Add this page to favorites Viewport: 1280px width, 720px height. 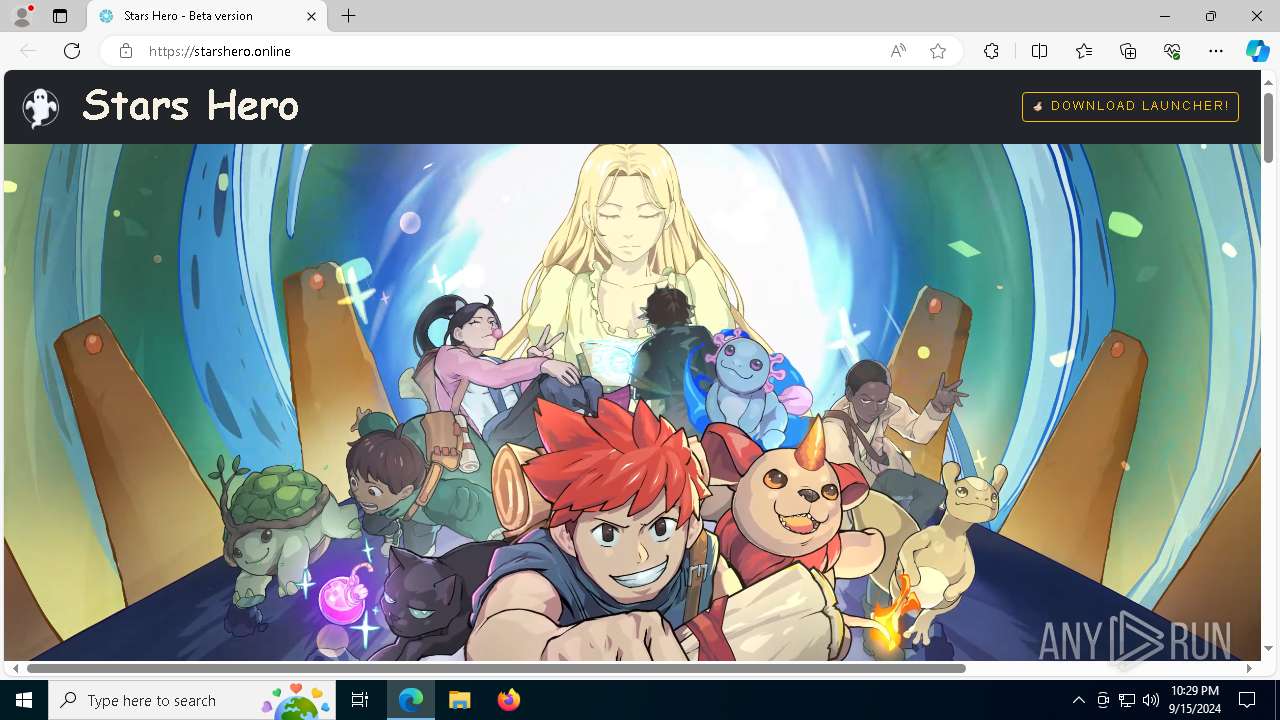[938, 51]
